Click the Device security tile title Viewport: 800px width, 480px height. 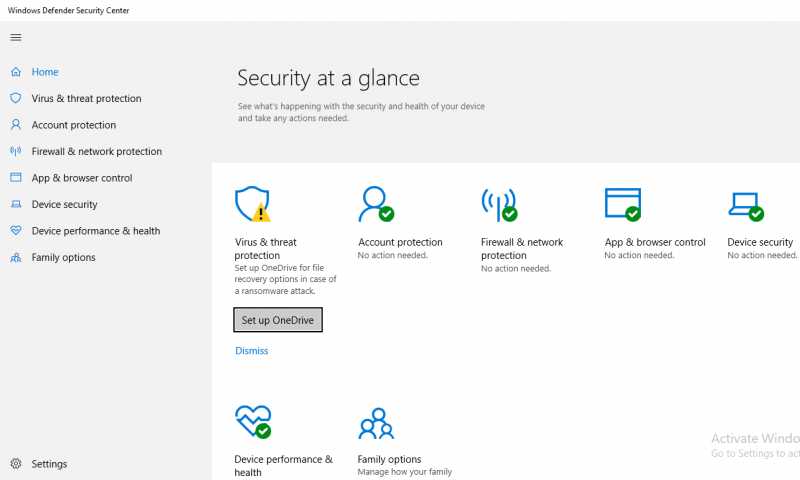pyautogui.click(x=760, y=242)
